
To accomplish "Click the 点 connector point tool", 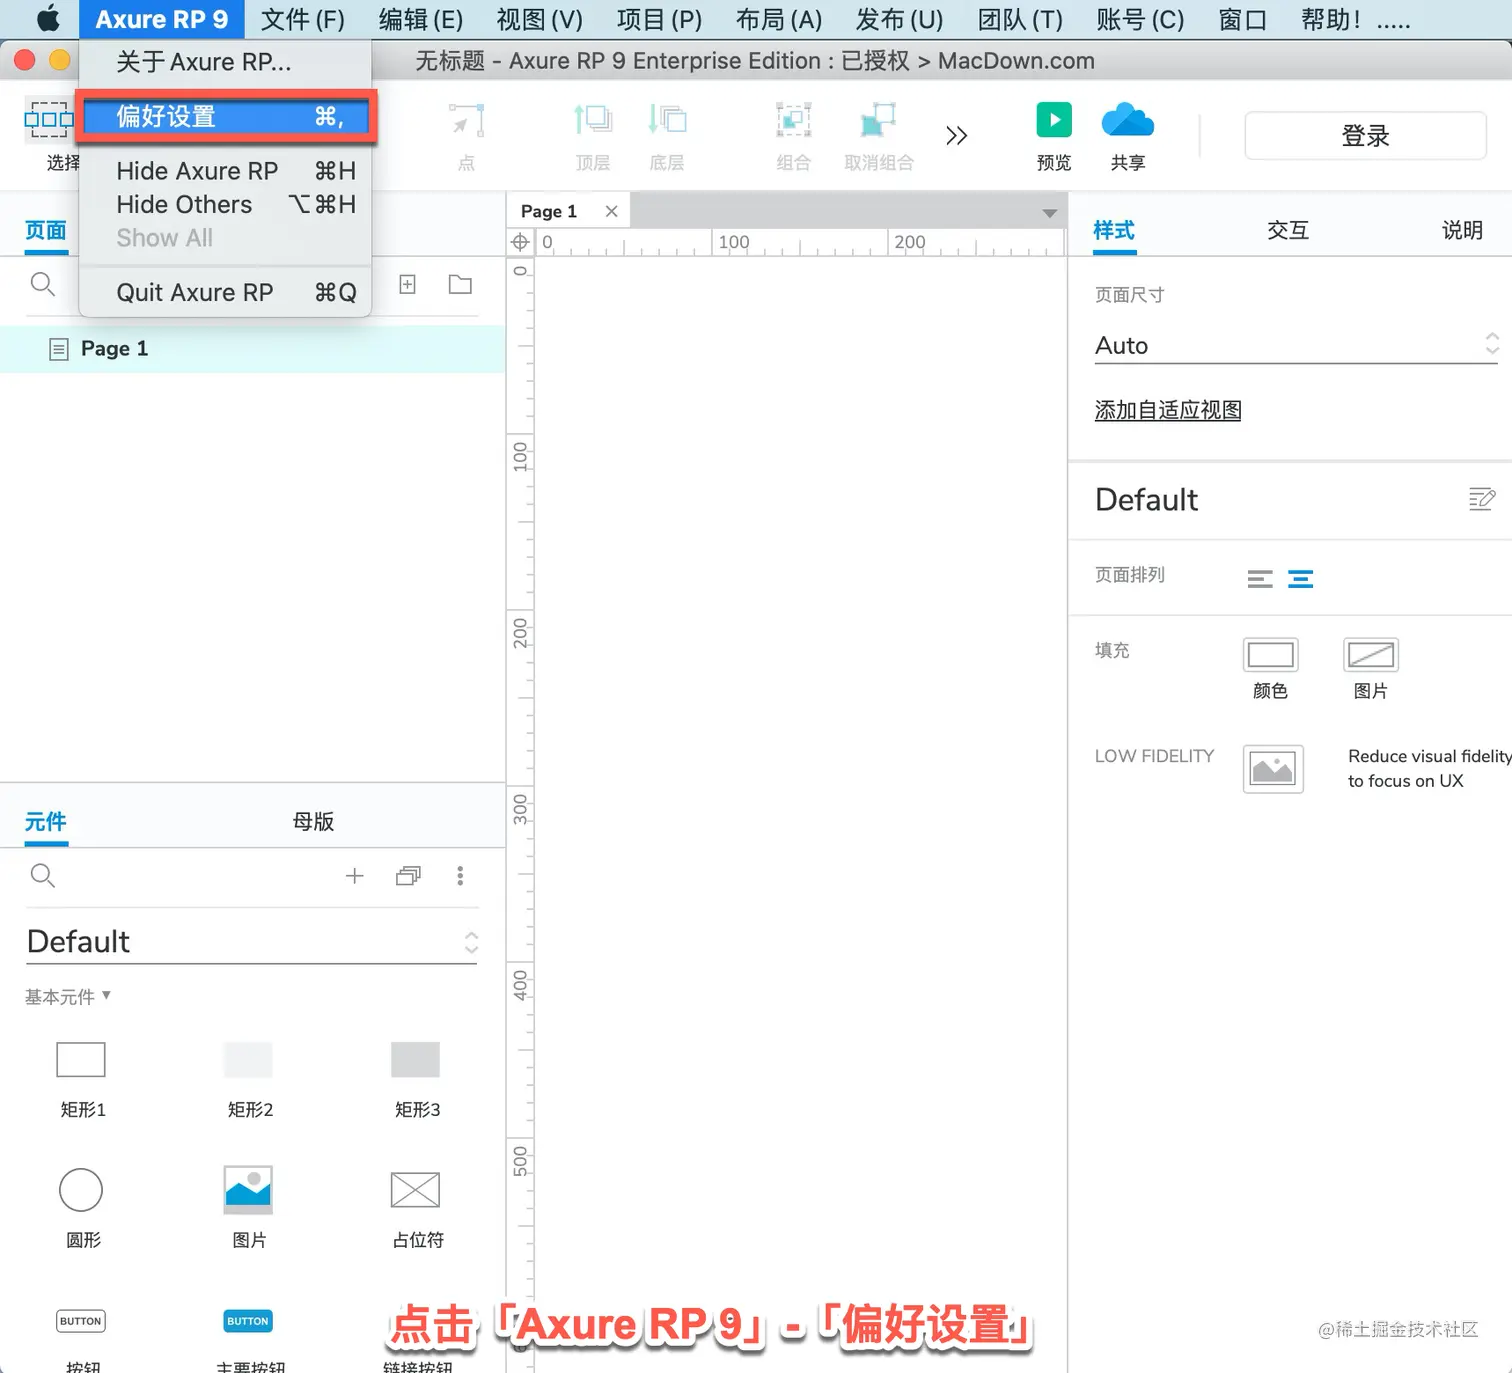I will tap(466, 135).
